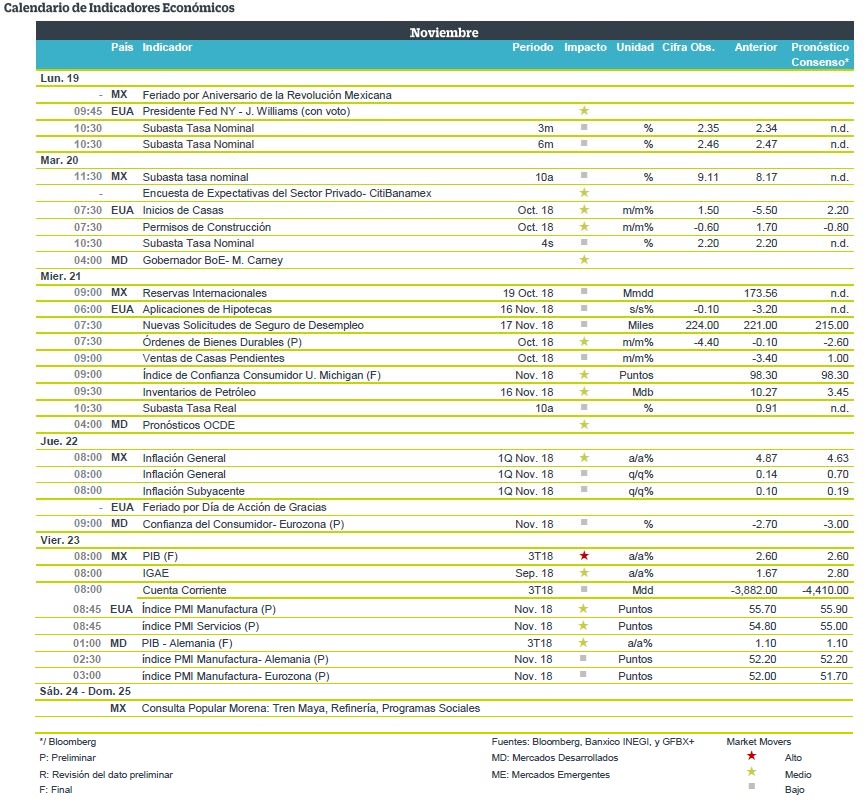Click the 4.63 inflation forecast value
Viewport: 866px width, 803px height.
(x=838, y=458)
